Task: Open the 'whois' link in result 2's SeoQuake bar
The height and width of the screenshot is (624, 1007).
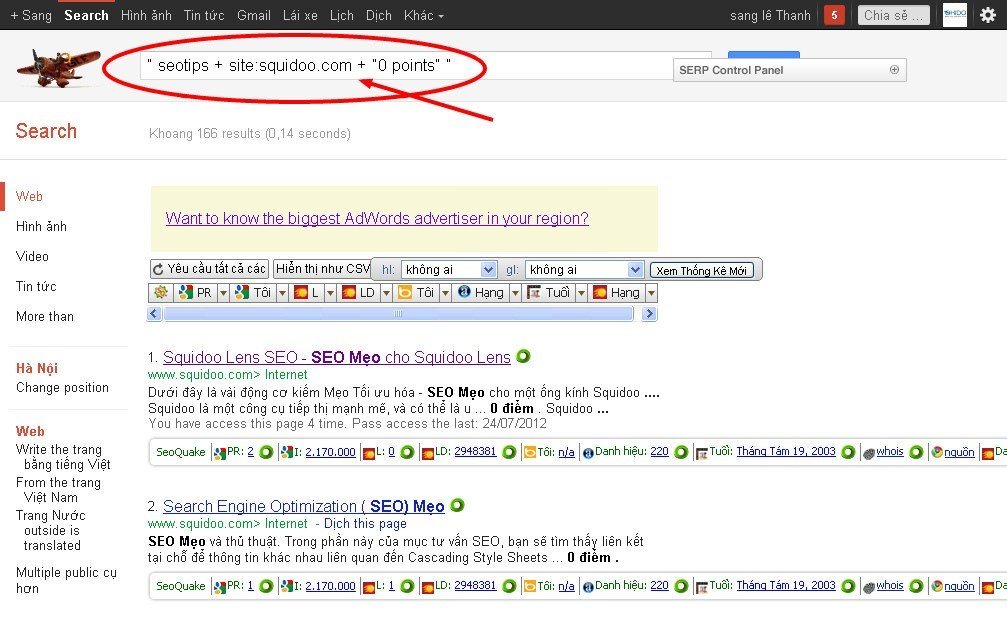Action: pyautogui.click(x=889, y=585)
